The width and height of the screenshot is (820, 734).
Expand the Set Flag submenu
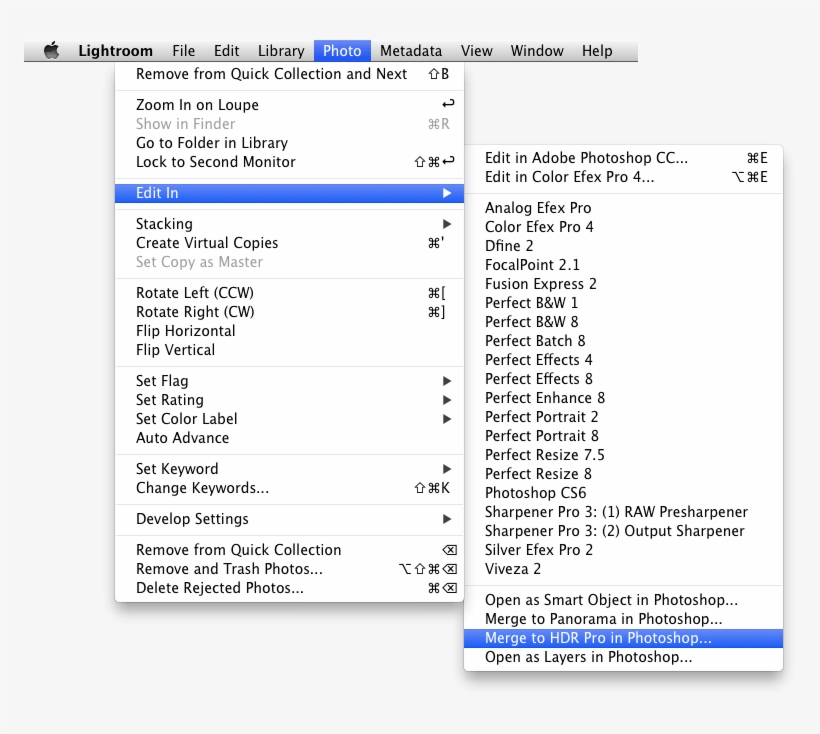[x=289, y=381]
